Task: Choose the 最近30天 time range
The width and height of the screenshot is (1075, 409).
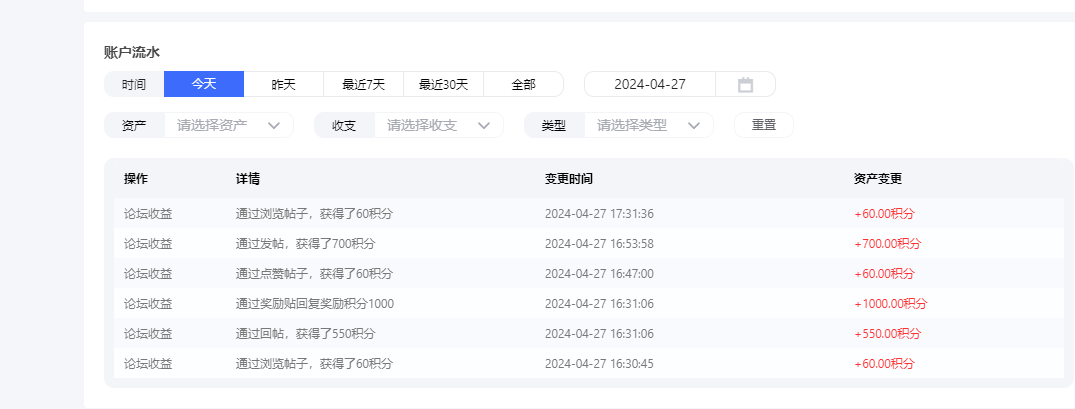Action: (x=444, y=84)
